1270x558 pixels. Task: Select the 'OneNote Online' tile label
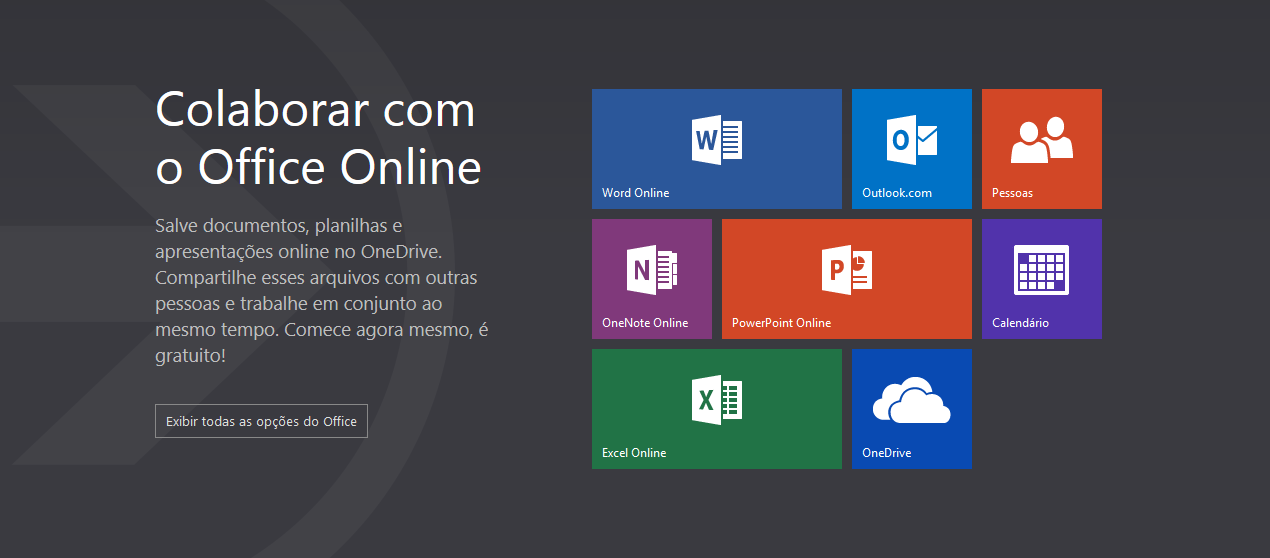pyautogui.click(x=645, y=323)
